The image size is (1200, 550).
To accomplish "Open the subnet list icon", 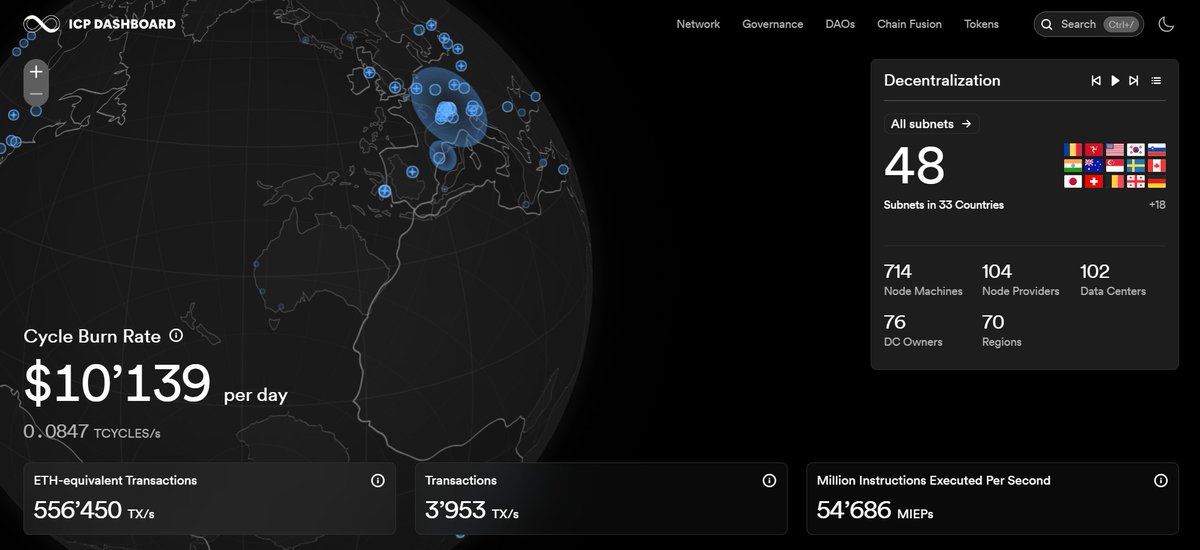I will (x=1156, y=81).
